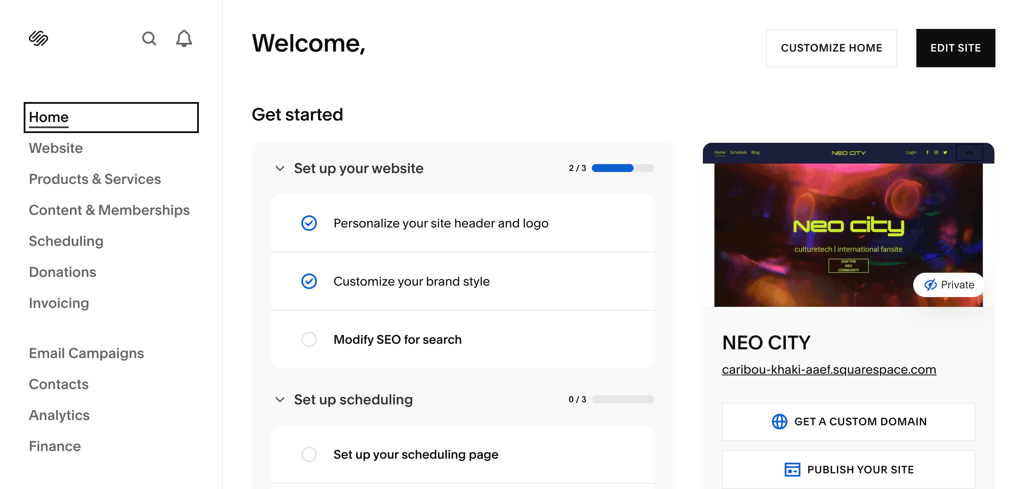Click Personalize your site header and logo text
The height and width of the screenshot is (489, 1024).
pos(441,223)
